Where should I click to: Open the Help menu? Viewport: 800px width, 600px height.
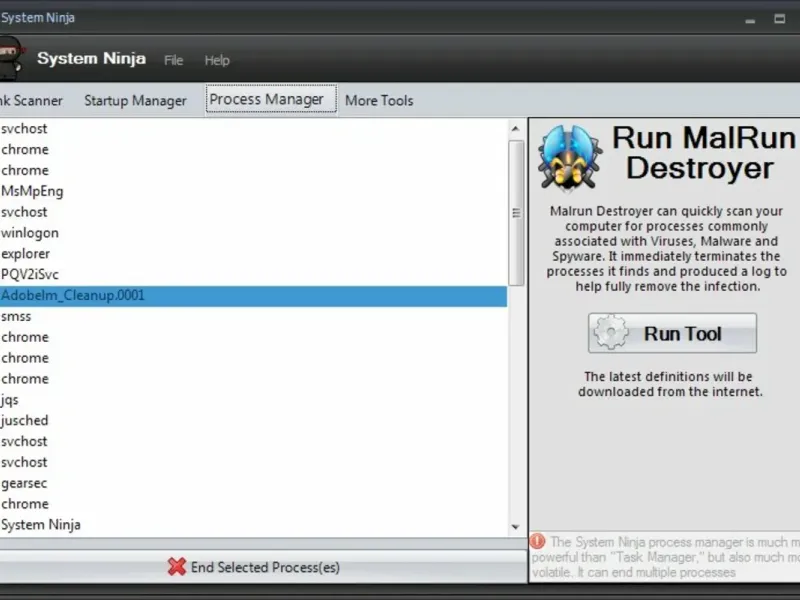pyautogui.click(x=217, y=60)
